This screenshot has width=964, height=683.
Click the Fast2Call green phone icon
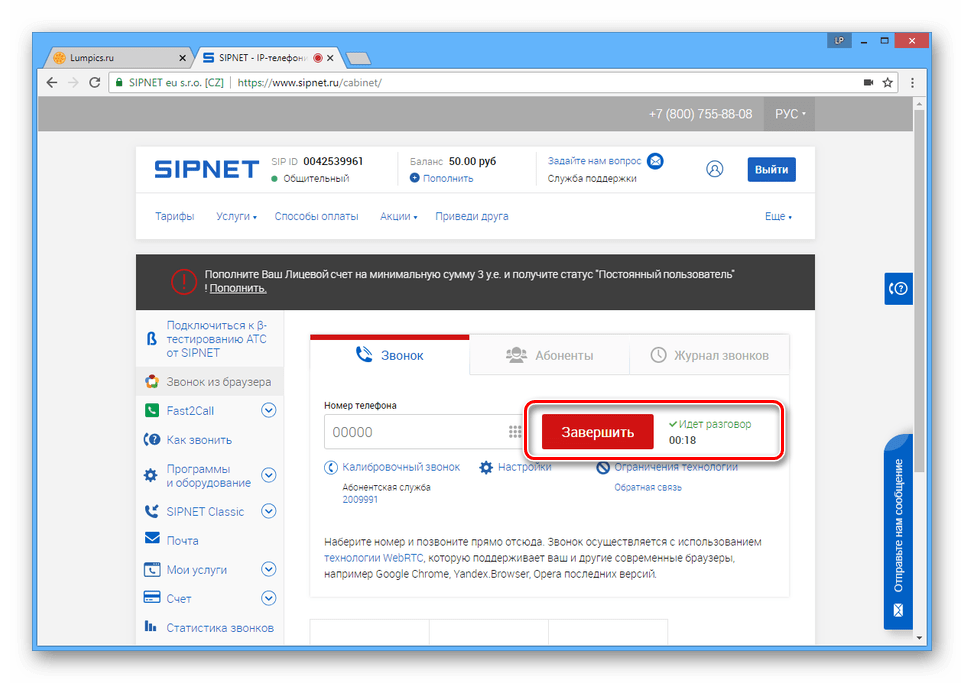[x=151, y=410]
